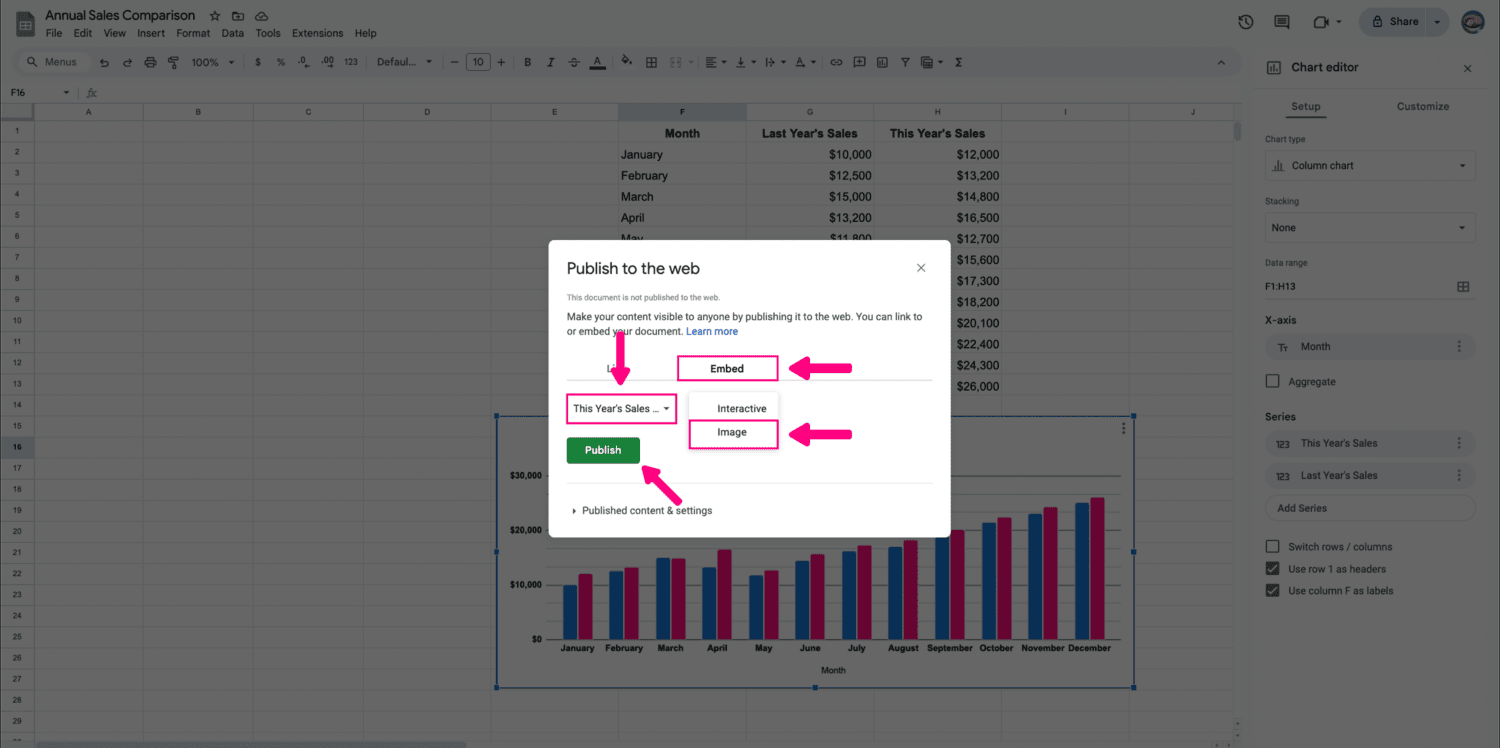Open the borders tool
This screenshot has width=1500, height=748.
(651, 62)
